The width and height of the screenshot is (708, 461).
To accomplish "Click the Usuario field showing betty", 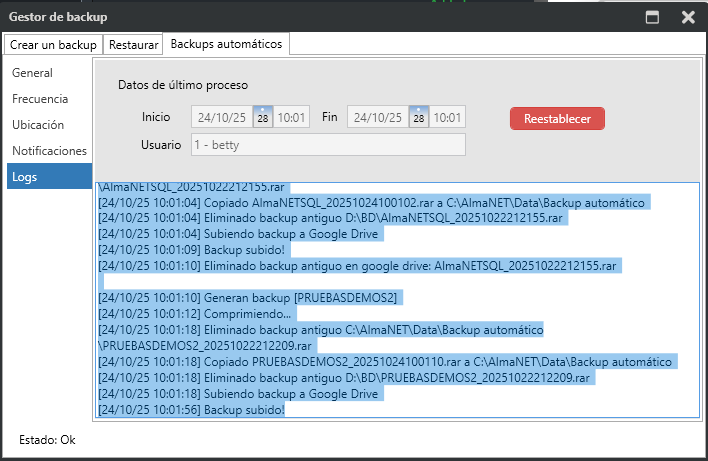I will click(x=327, y=145).
